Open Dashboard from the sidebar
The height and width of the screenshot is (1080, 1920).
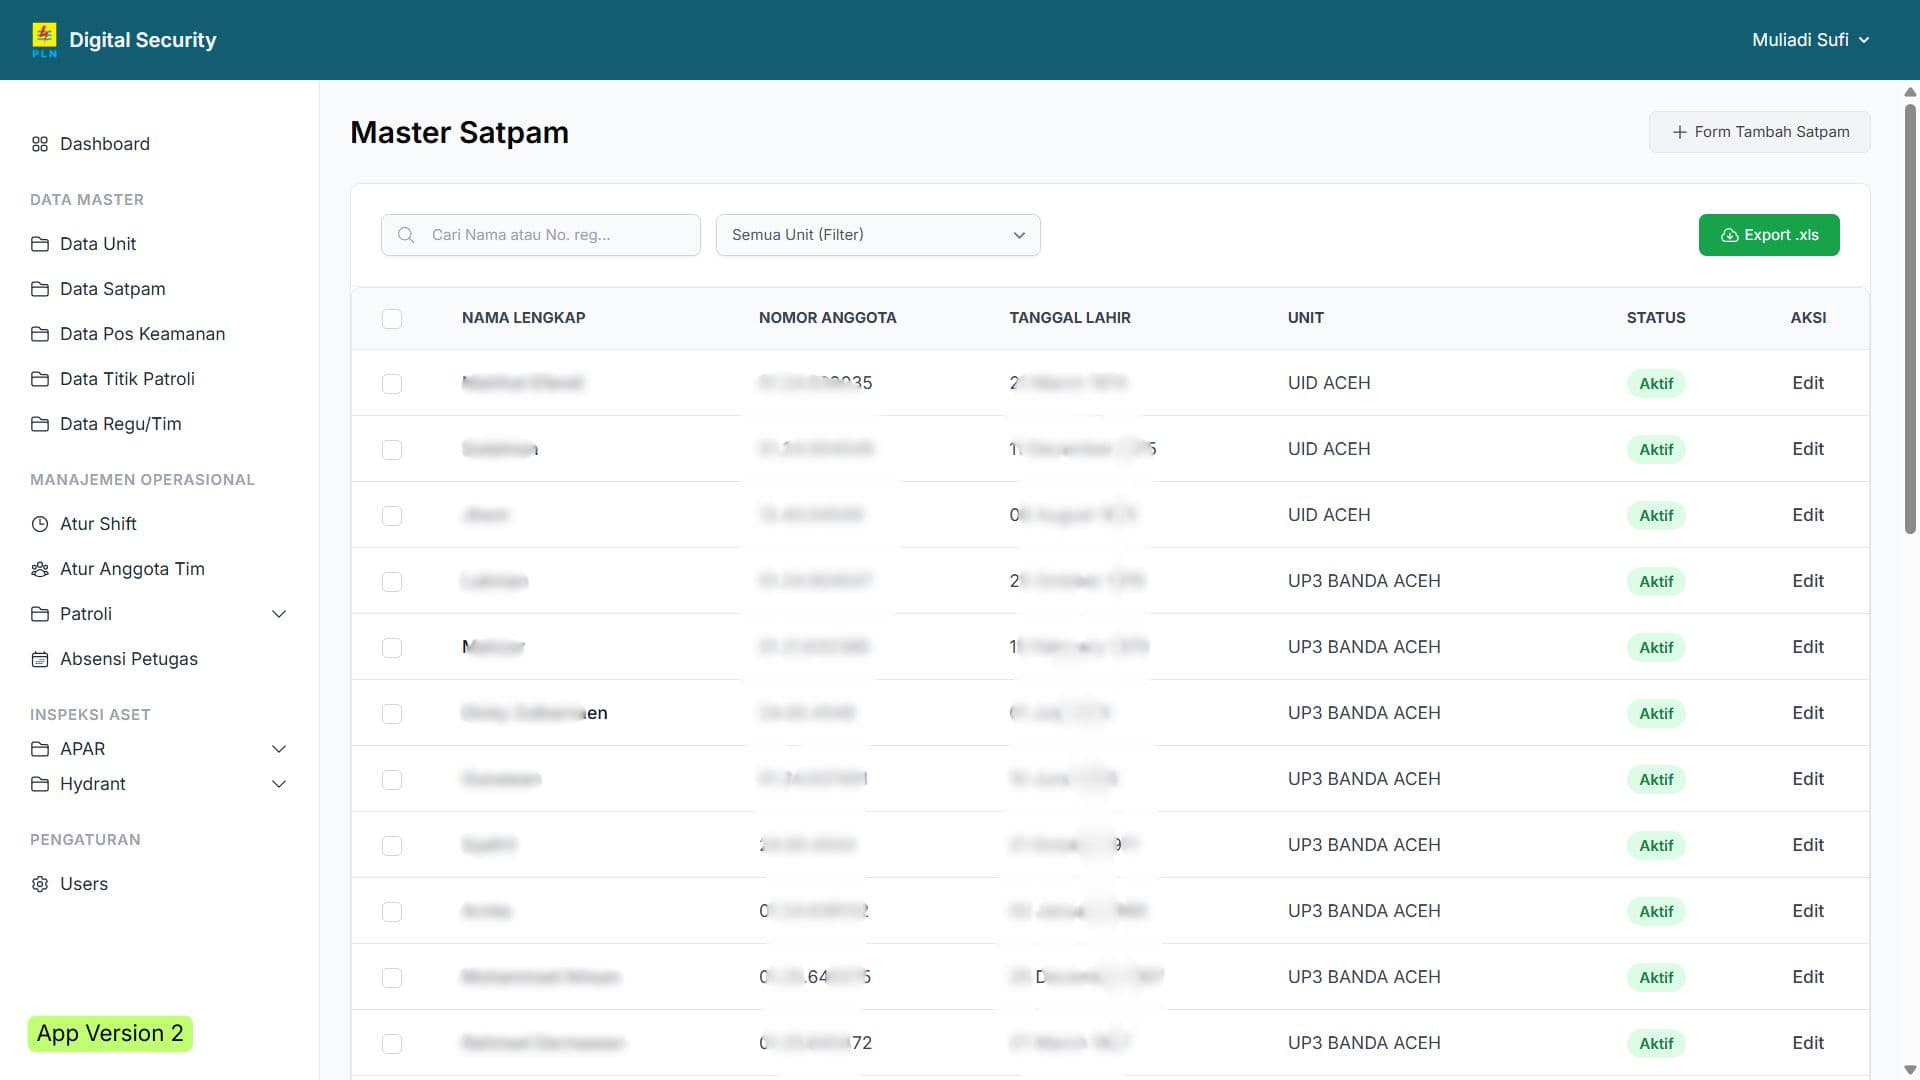tap(104, 144)
